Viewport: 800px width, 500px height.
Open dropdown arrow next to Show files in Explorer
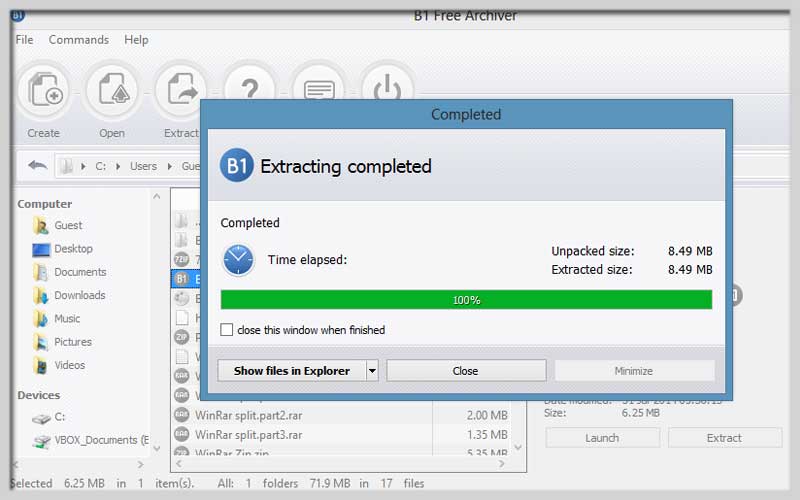(x=372, y=371)
